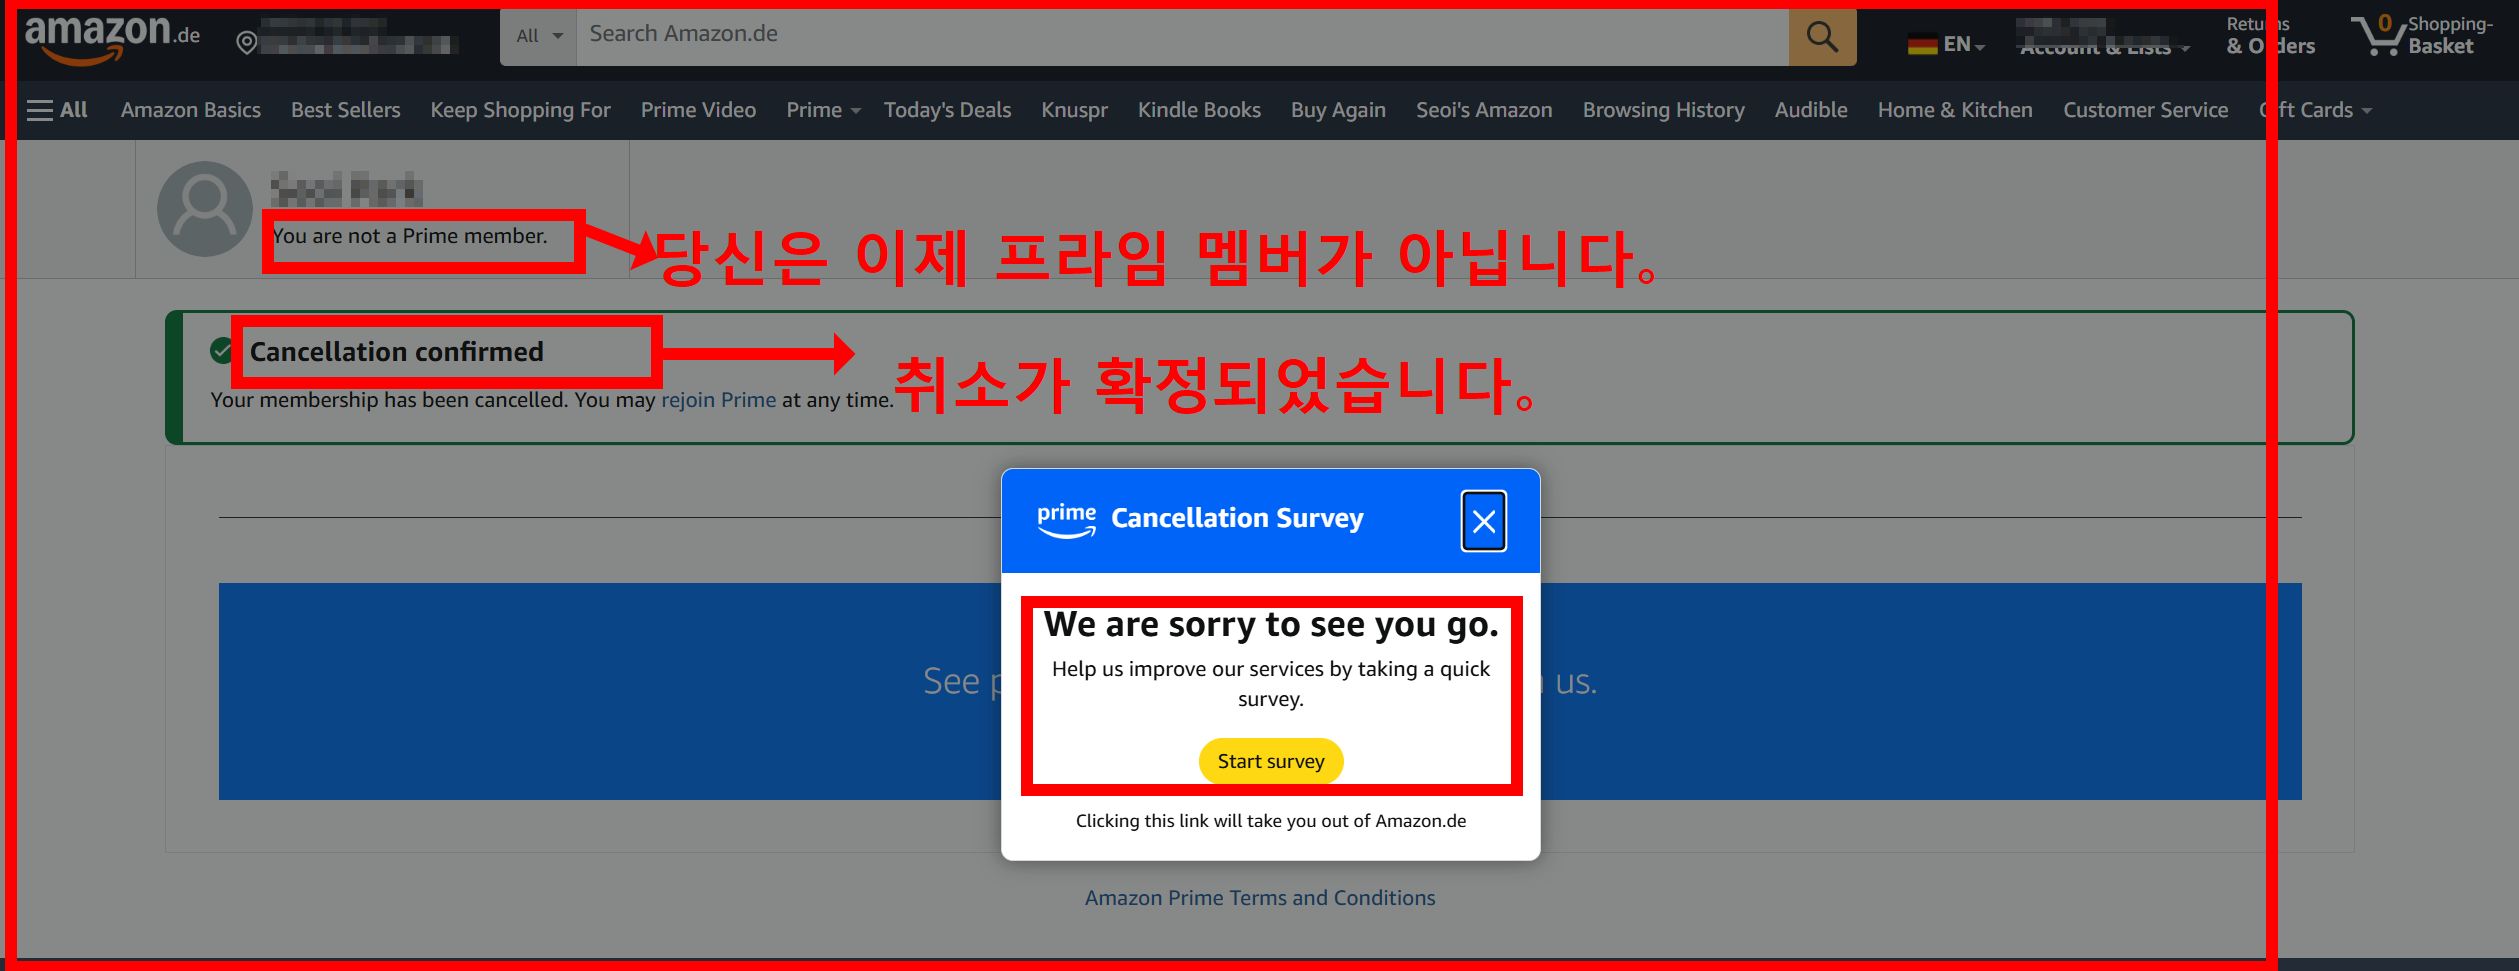Open the hamburger All menu
The height and width of the screenshot is (971, 2519).
click(58, 110)
